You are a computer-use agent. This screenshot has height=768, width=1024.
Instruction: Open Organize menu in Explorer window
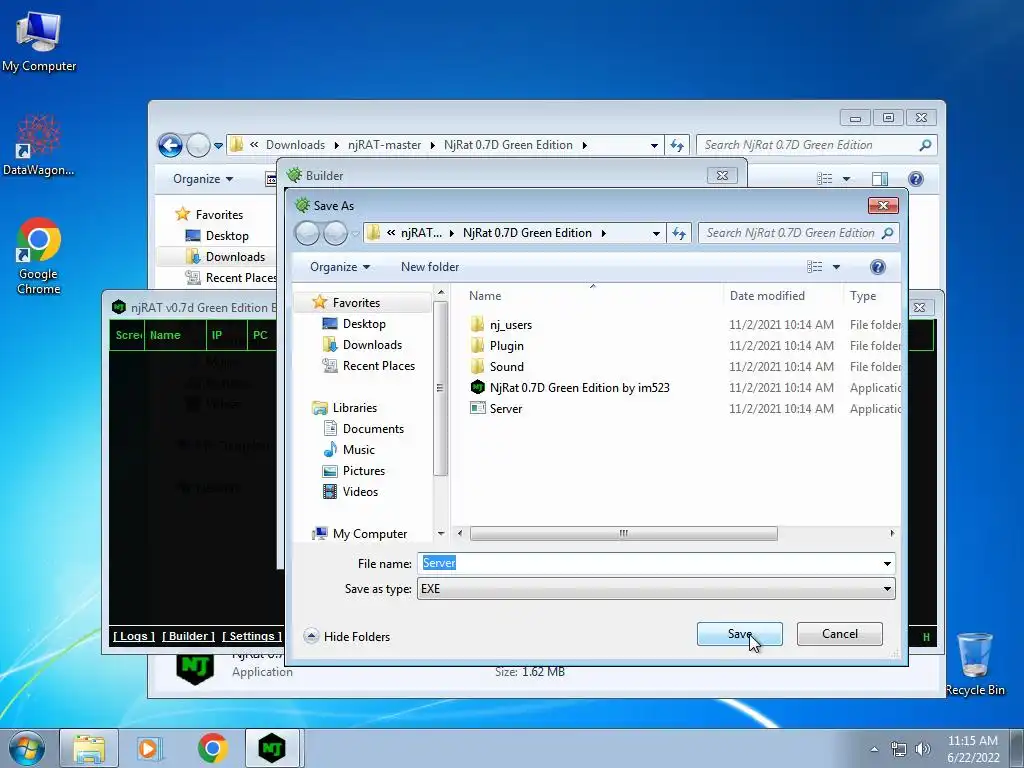(x=202, y=179)
